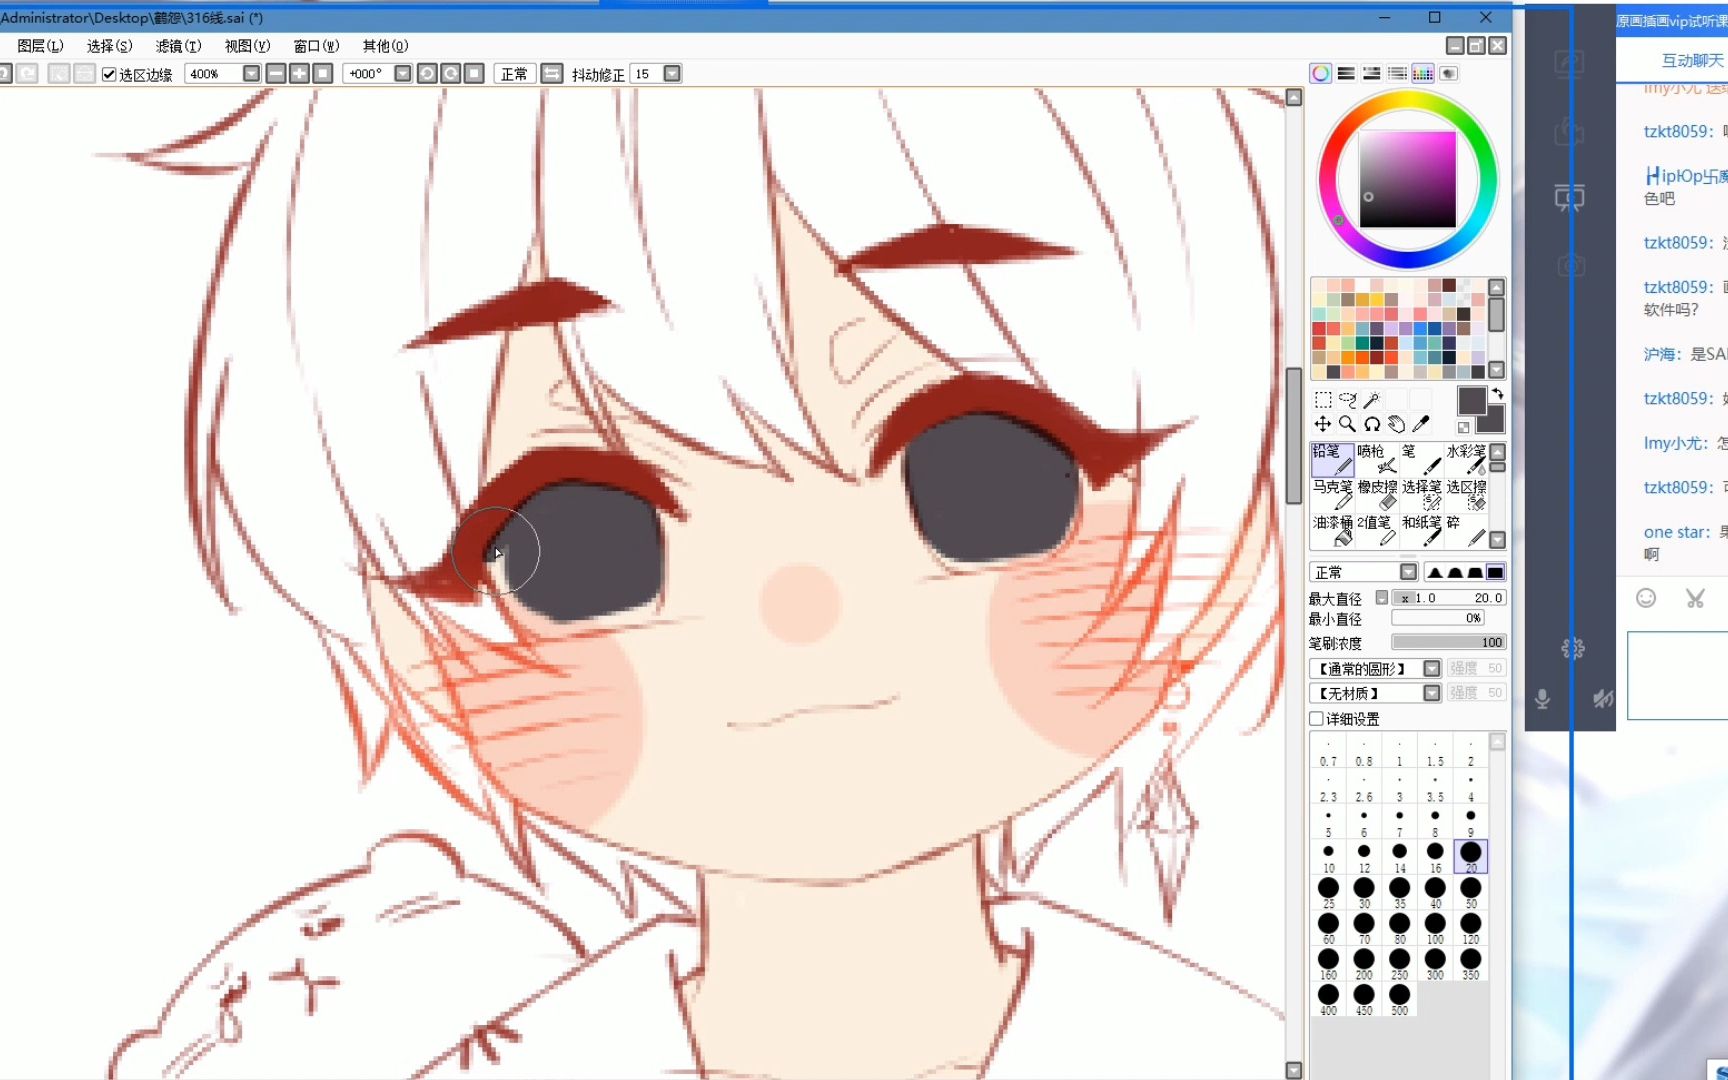Image resolution: width=1728 pixels, height=1080 pixels.
Task: Select the eyedropper color picker tool
Action: click(x=1421, y=424)
